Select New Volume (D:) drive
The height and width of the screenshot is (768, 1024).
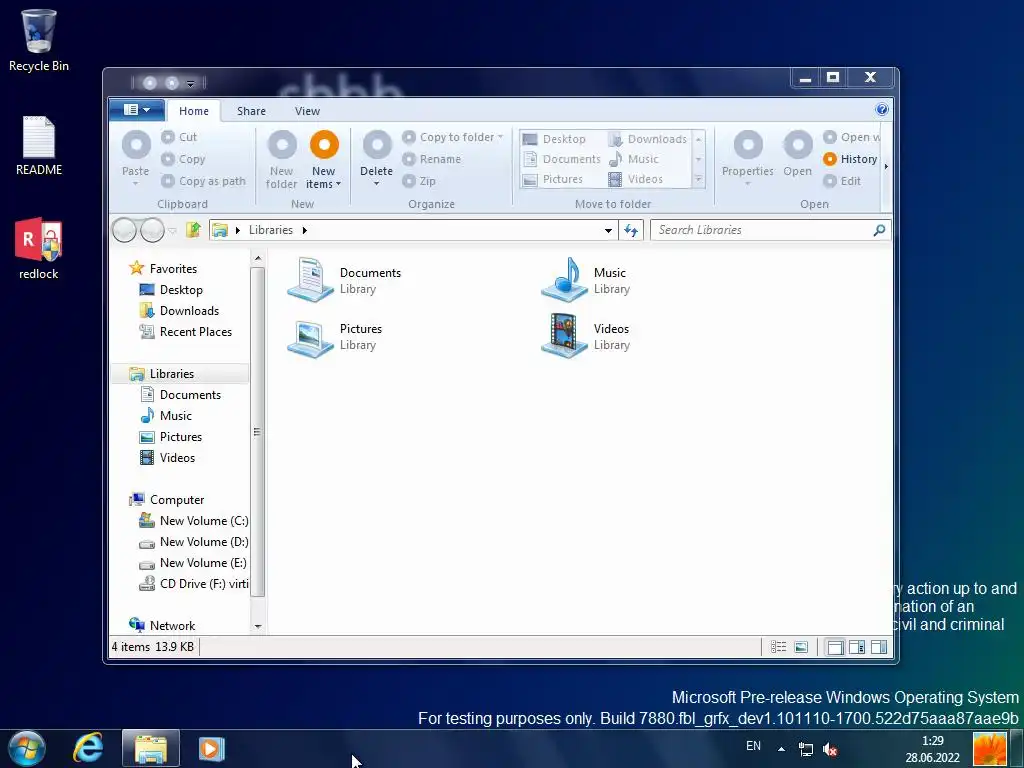pos(193,541)
